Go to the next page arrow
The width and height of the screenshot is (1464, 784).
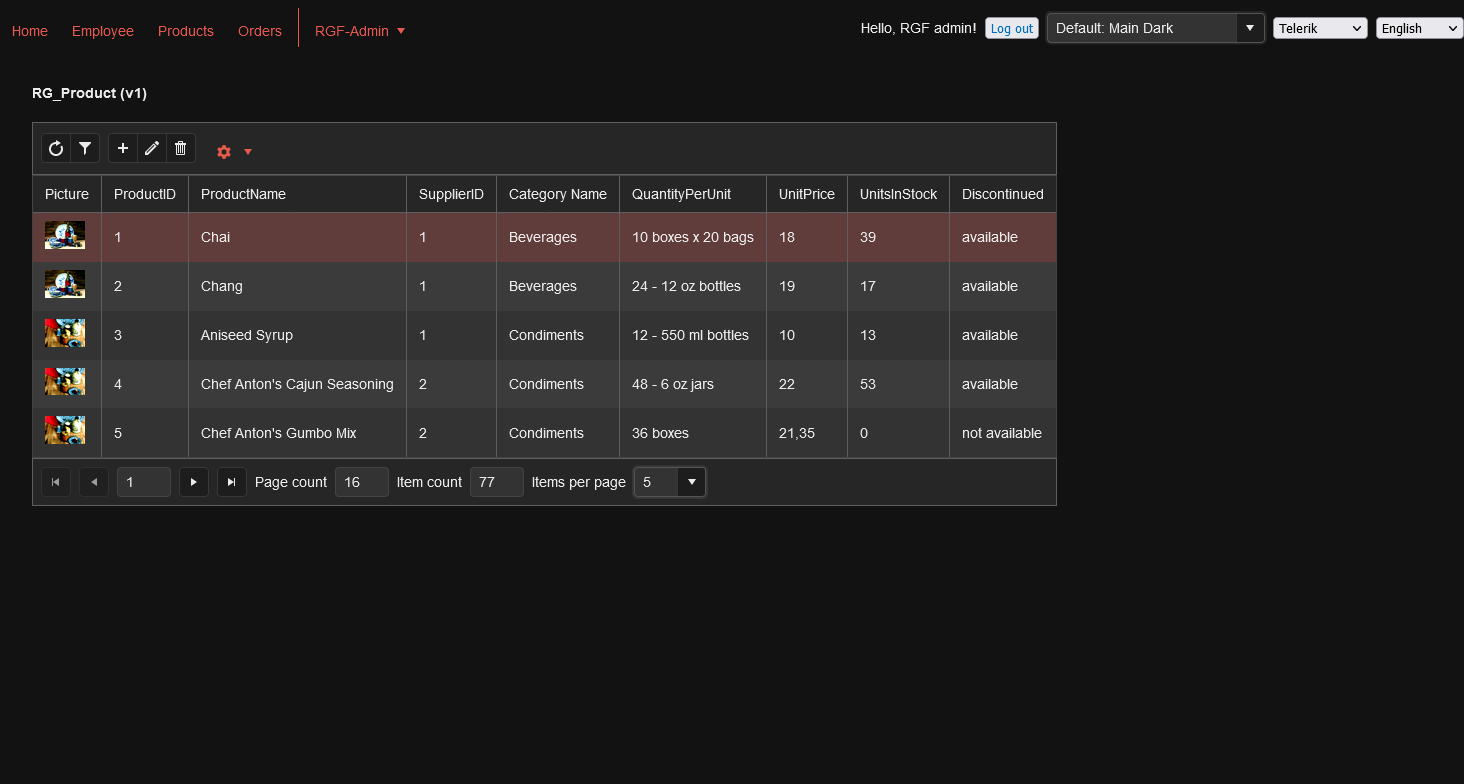[194, 482]
